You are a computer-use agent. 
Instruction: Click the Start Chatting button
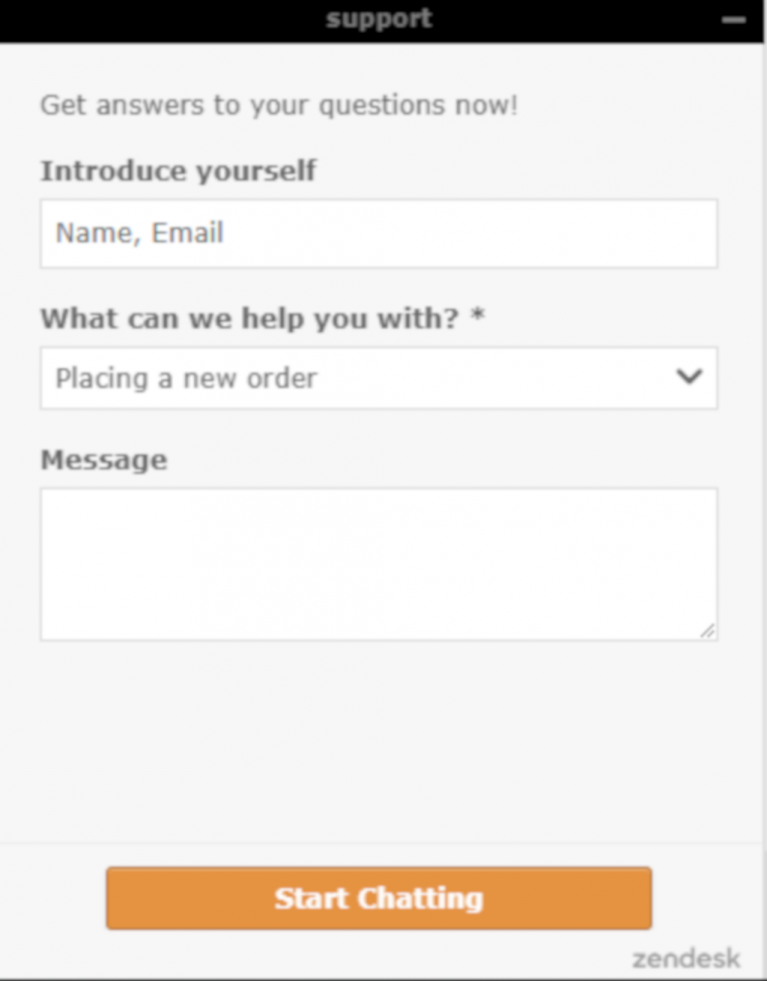coord(379,898)
